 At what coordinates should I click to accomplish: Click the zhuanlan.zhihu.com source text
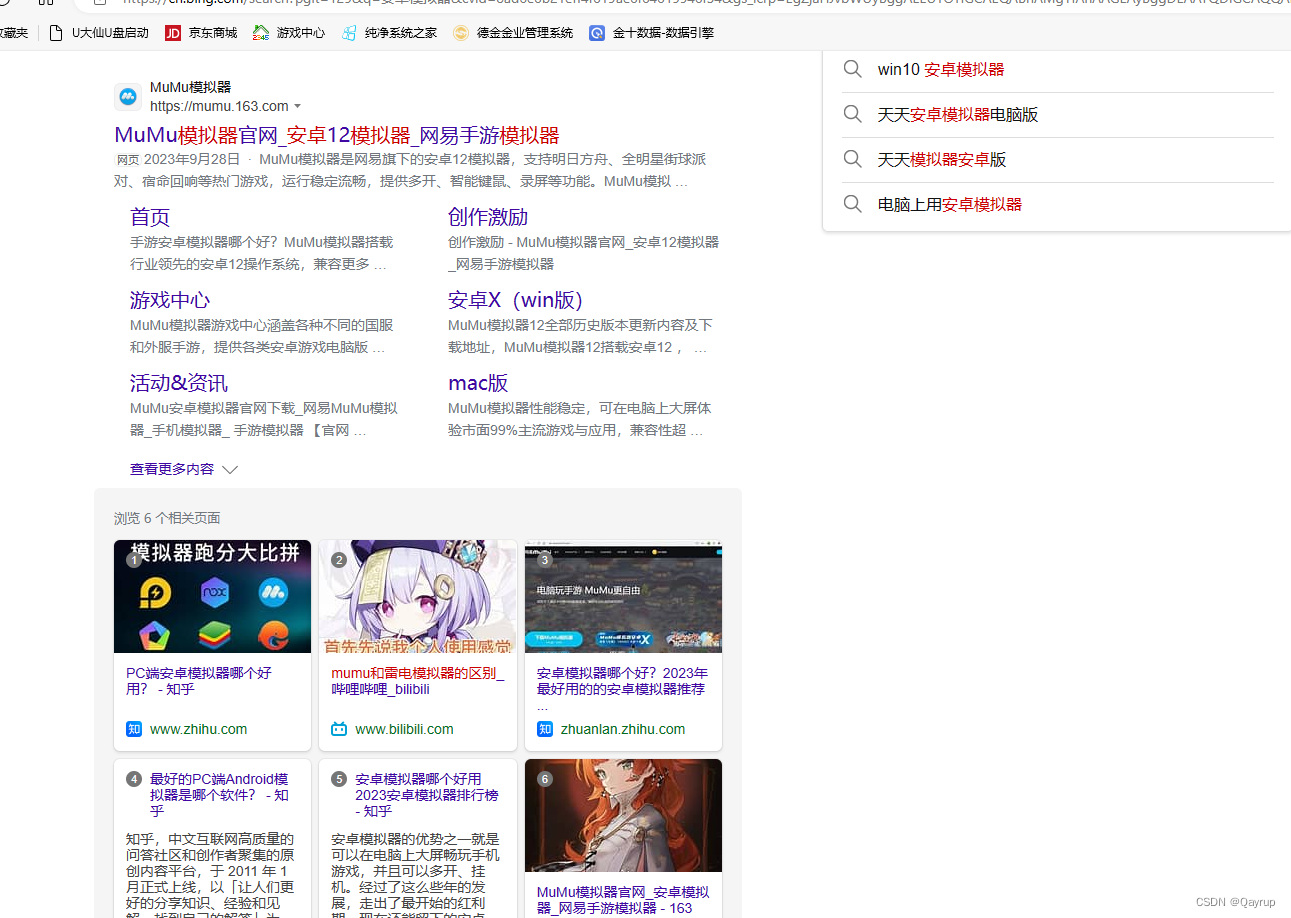[x=623, y=729]
